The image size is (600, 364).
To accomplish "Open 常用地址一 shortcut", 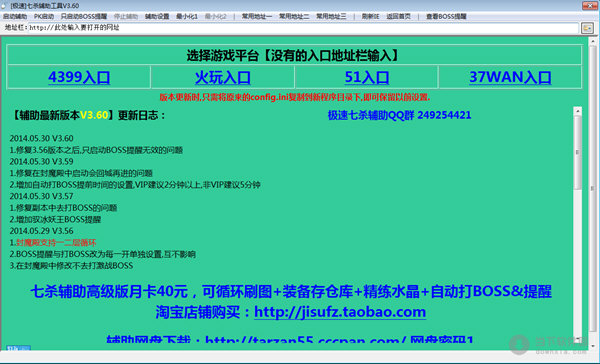I will click(x=257, y=16).
